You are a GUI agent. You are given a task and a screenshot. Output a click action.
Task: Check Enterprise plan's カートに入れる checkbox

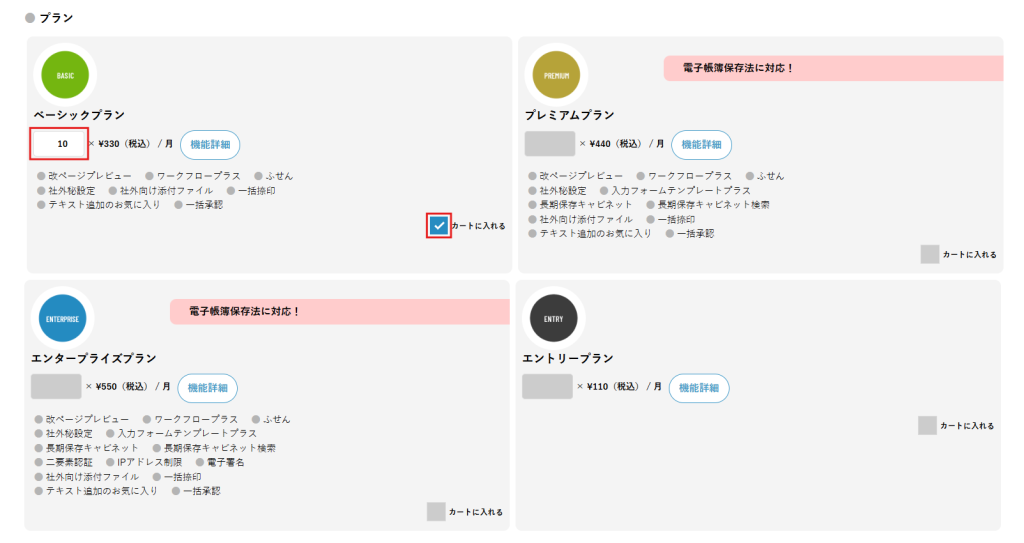(x=436, y=511)
